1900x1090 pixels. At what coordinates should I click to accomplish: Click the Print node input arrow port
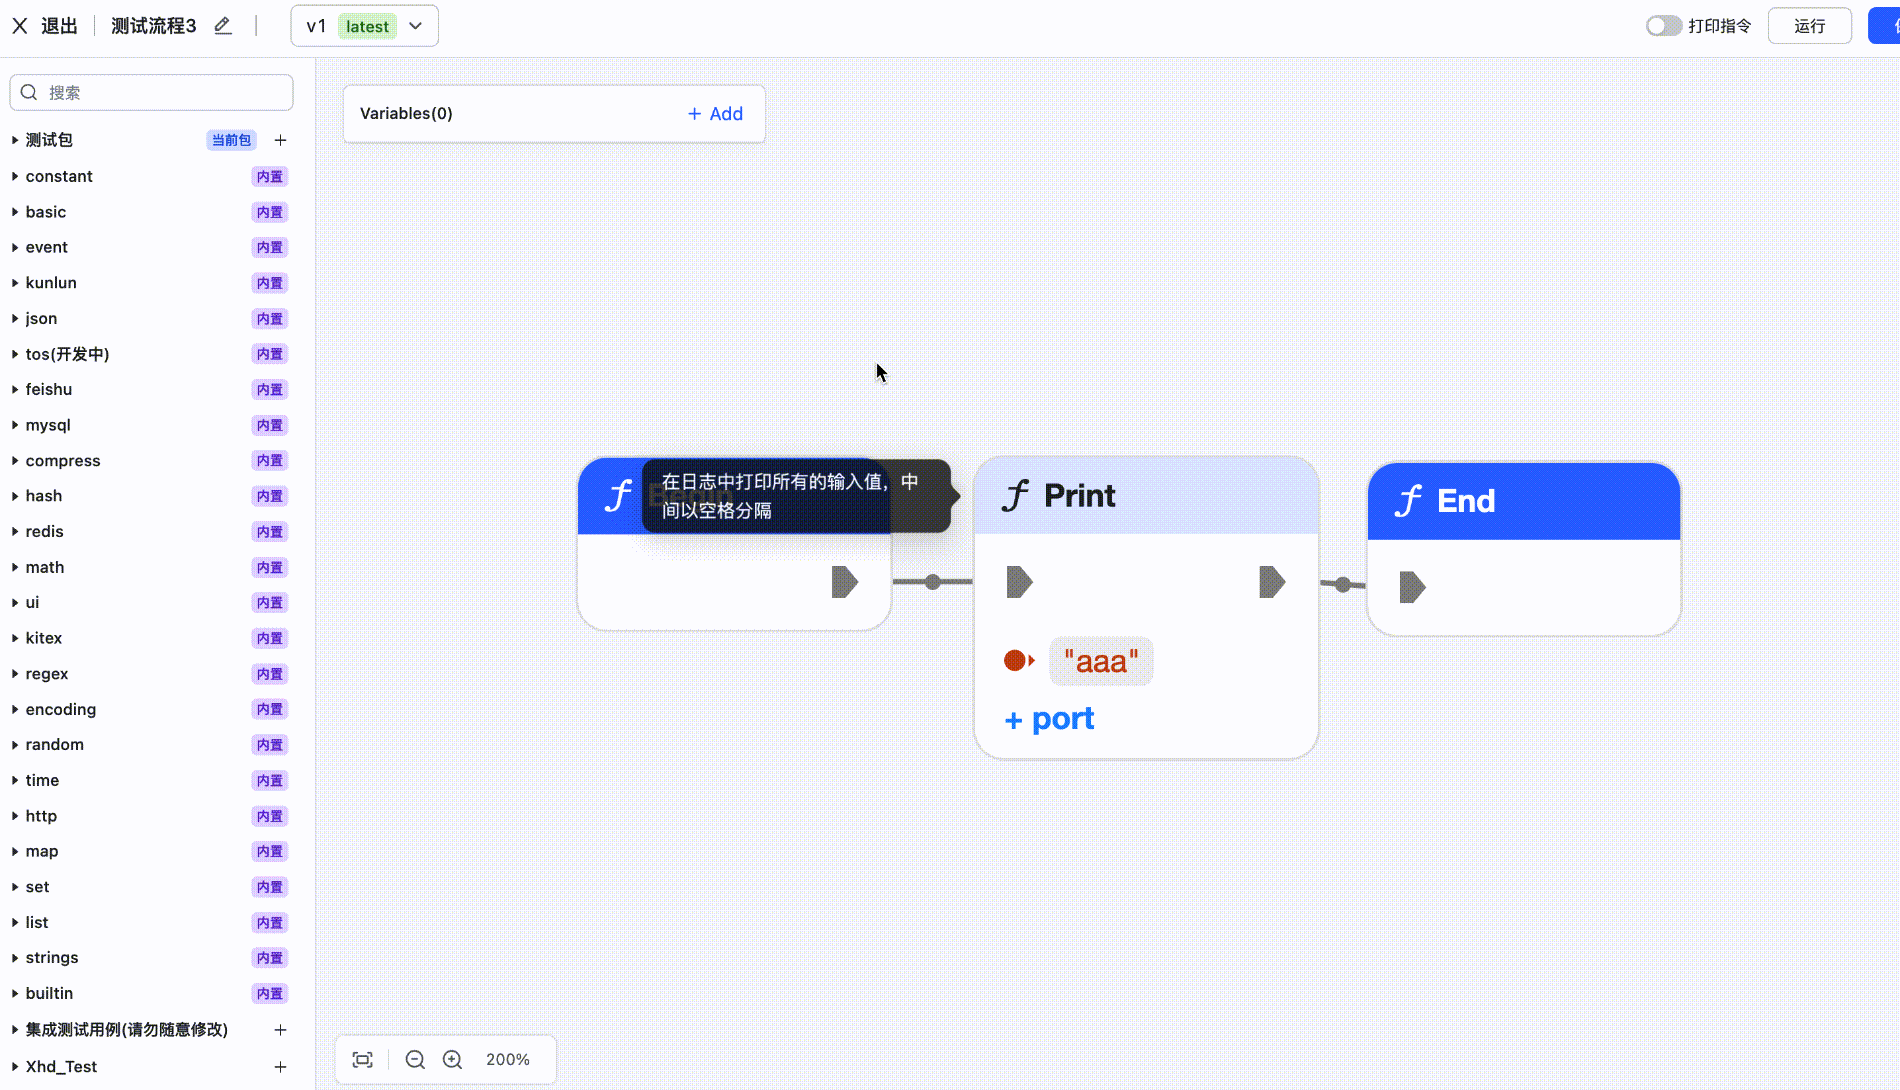point(1019,582)
